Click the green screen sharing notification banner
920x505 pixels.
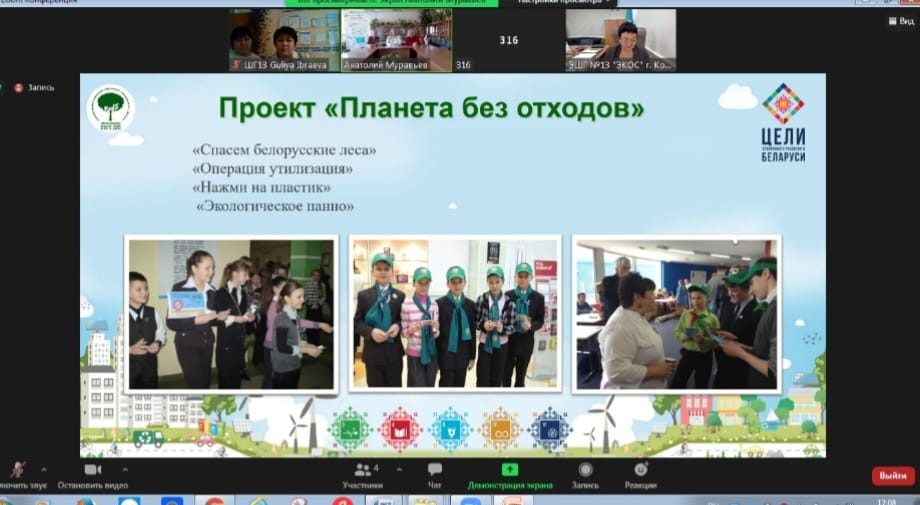391,2
